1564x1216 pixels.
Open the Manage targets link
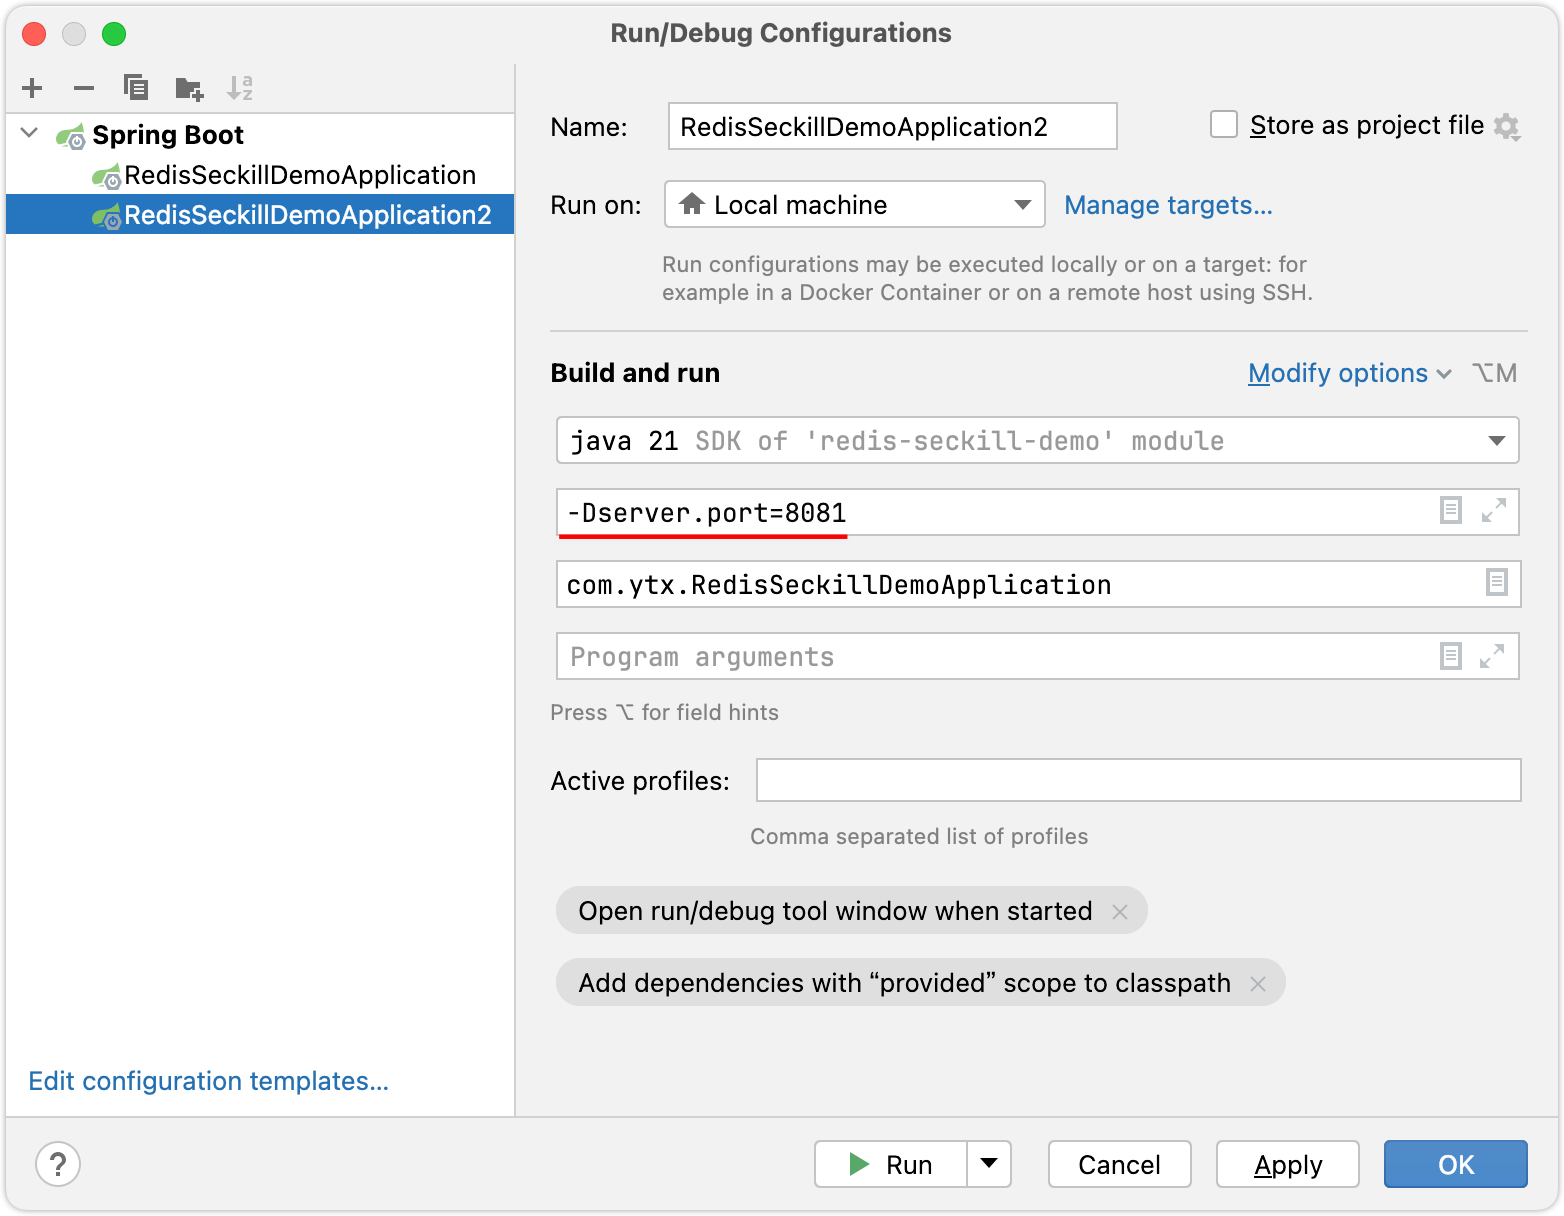click(x=1168, y=205)
